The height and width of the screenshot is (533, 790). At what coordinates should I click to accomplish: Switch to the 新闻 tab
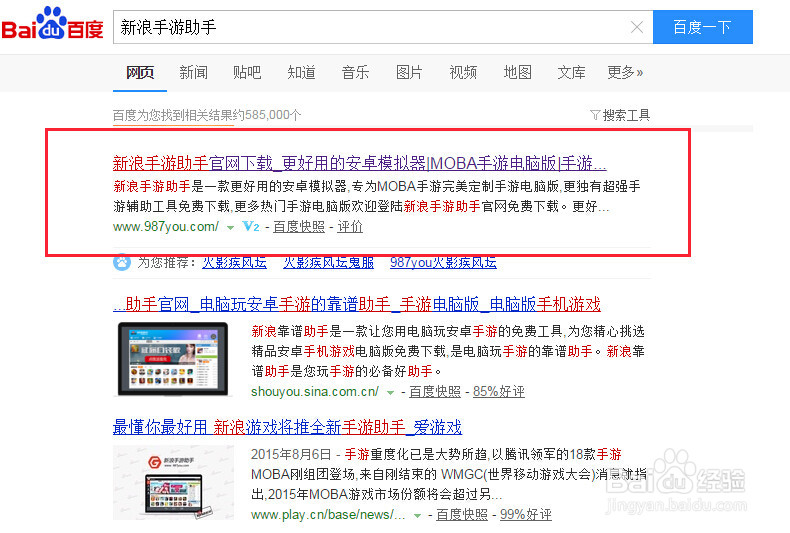(193, 73)
